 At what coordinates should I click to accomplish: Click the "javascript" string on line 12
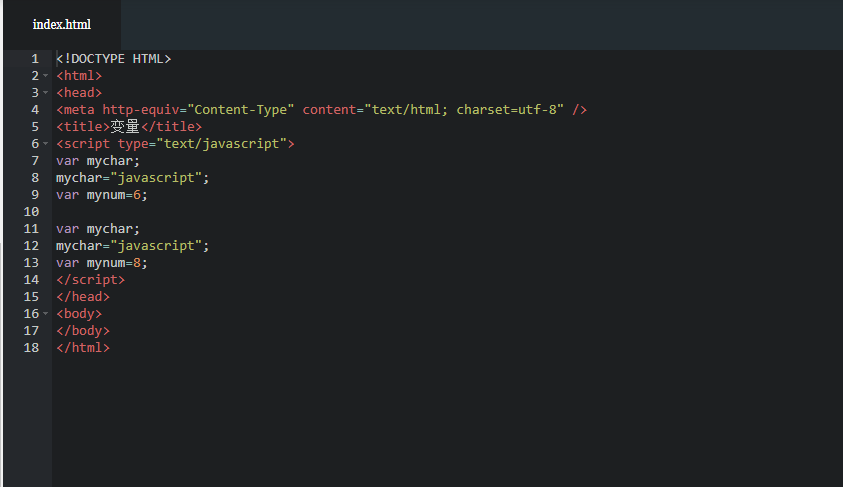pyautogui.click(x=156, y=246)
